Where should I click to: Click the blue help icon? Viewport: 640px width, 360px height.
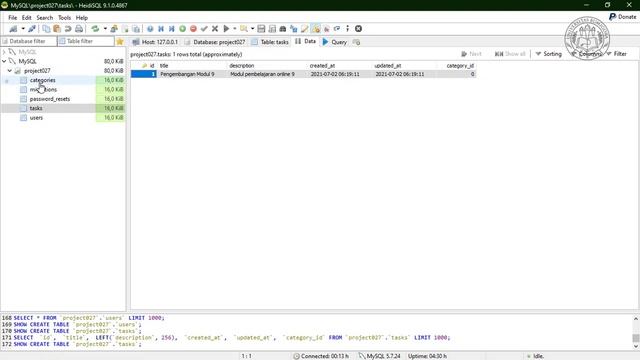coord(150,29)
